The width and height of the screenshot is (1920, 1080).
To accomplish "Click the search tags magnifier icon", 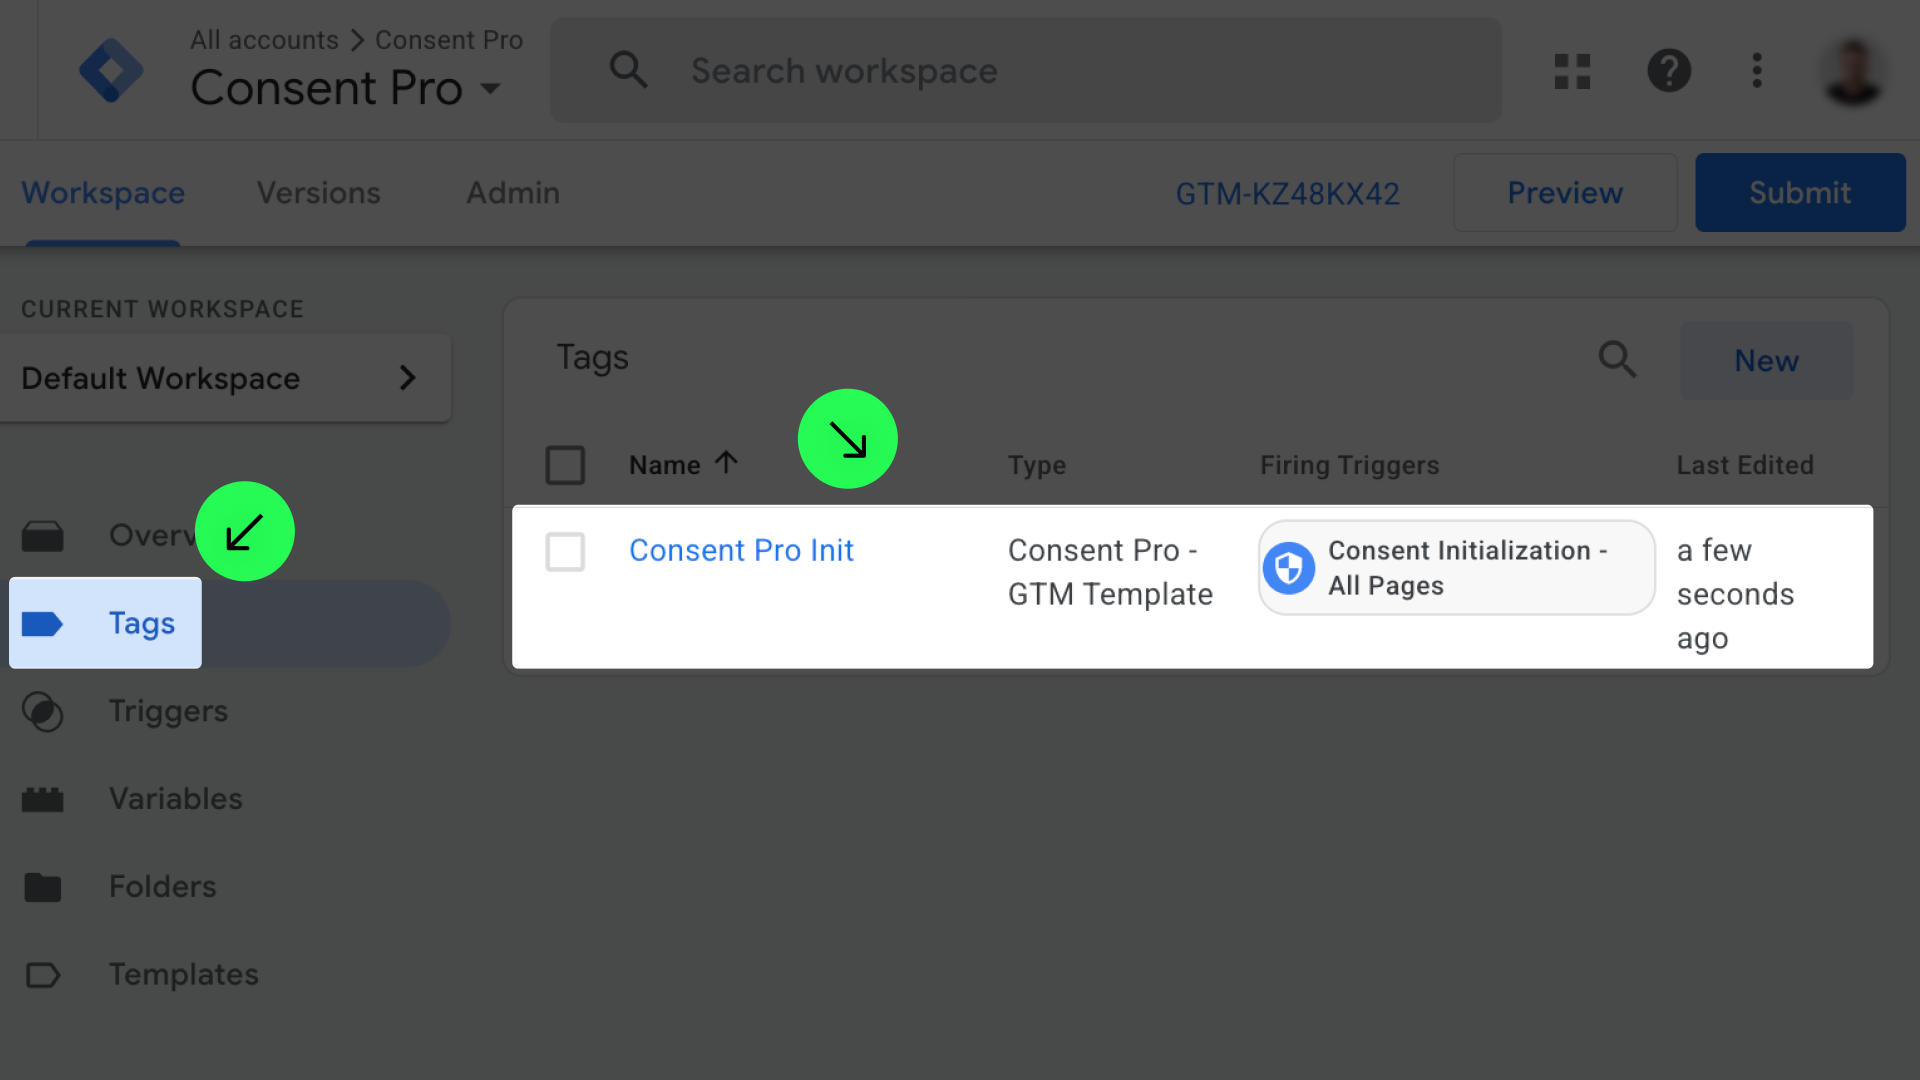I will pyautogui.click(x=1617, y=360).
